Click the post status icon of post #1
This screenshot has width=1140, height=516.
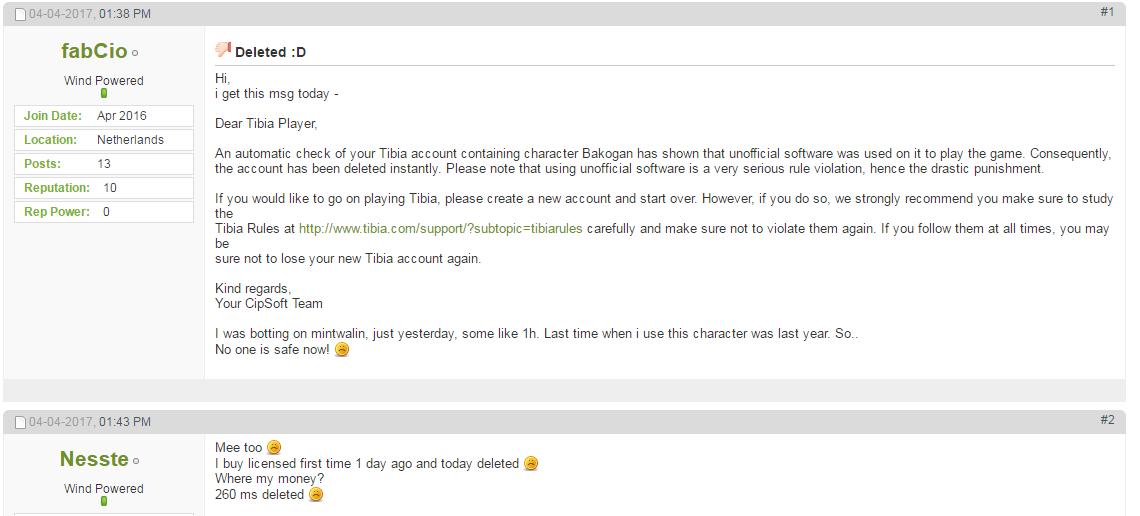(x=20, y=15)
